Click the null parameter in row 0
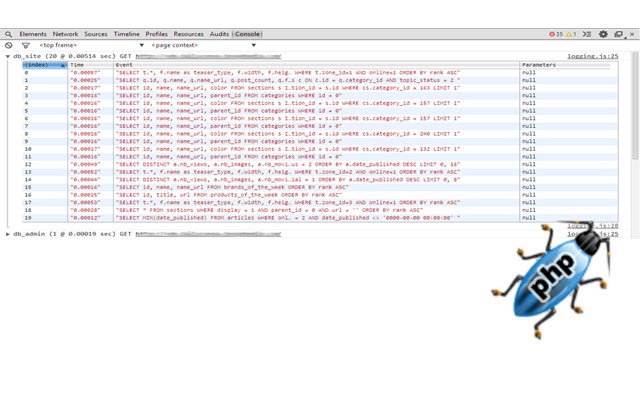Image resolution: width=640 pixels, height=400 pixels. 529,73
